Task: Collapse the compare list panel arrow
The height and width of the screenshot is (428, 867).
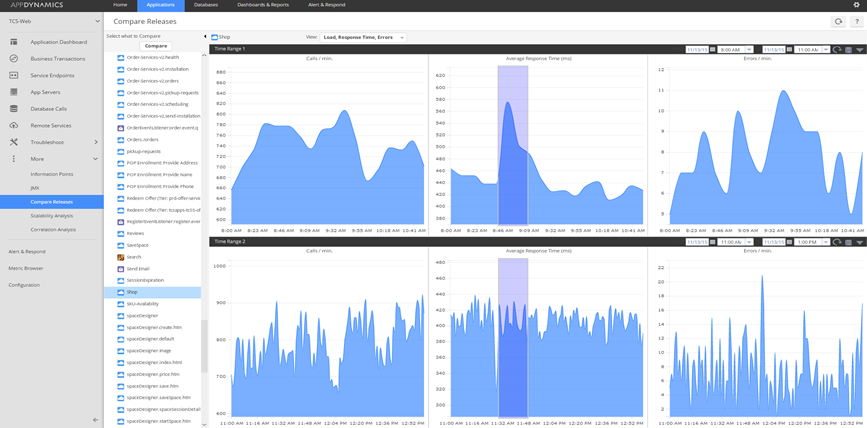Action: (x=205, y=36)
